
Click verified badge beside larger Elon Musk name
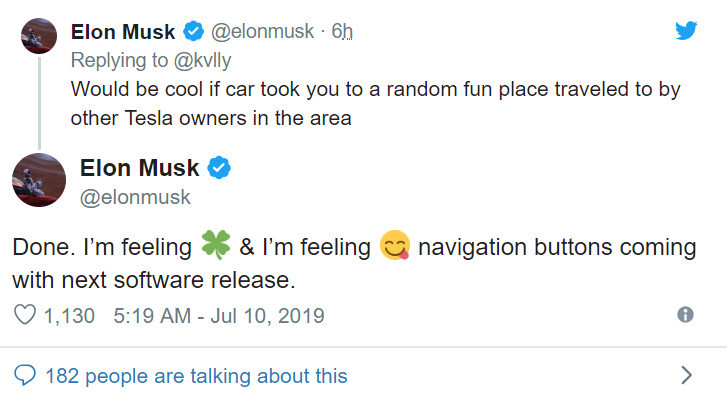(219, 168)
